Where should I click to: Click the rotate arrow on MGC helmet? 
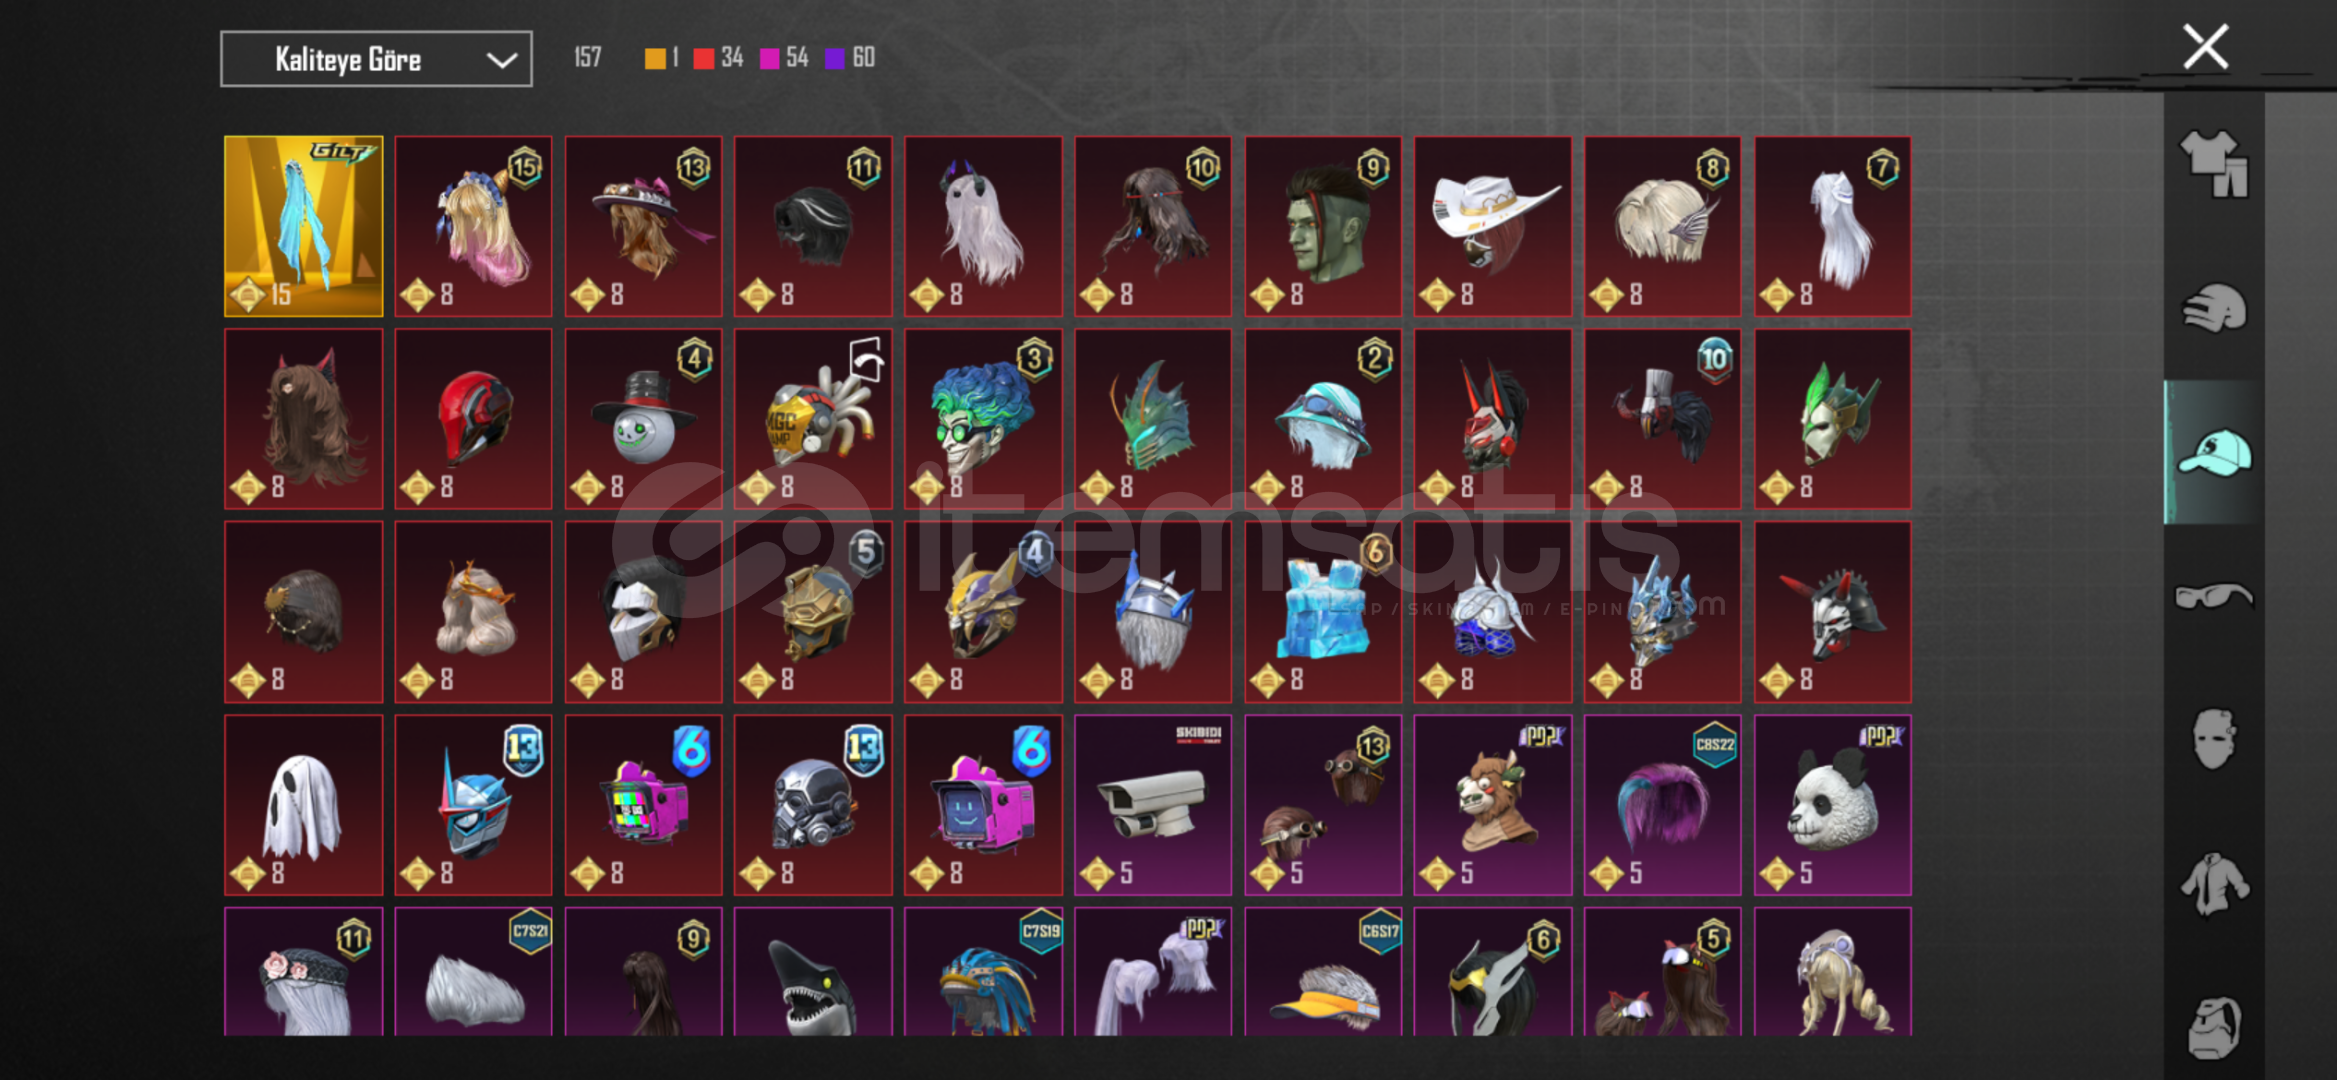pyautogui.click(x=867, y=359)
